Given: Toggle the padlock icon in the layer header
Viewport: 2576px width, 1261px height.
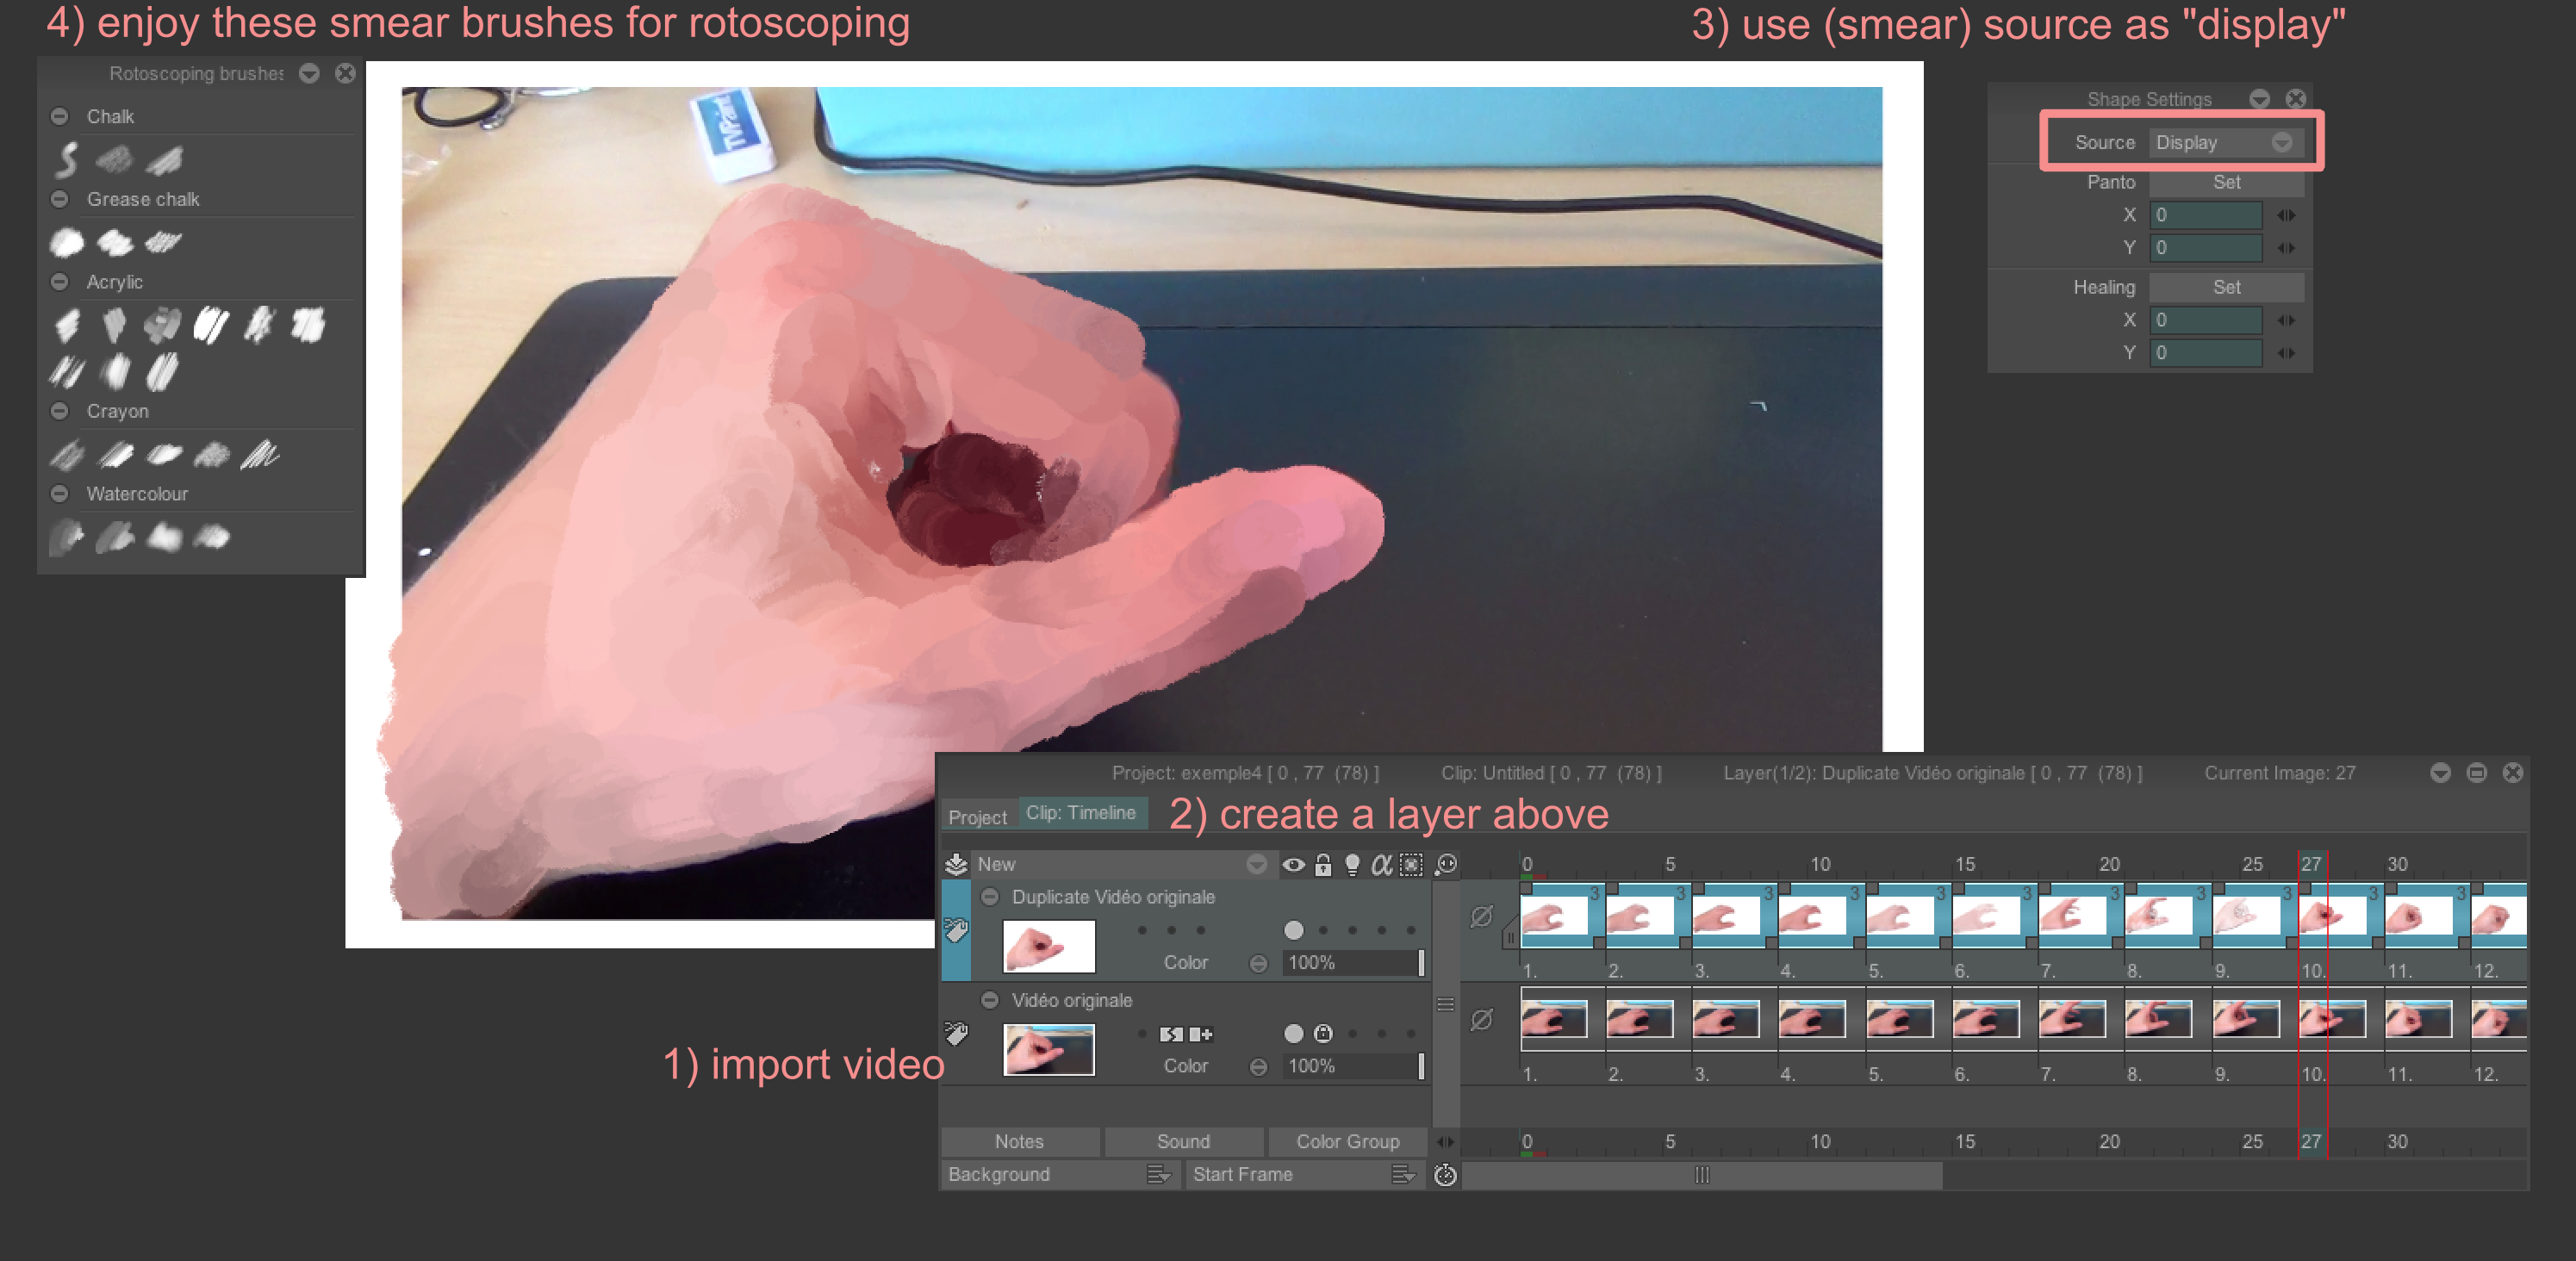Looking at the screenshot, I should click(x=1323, y=865).
